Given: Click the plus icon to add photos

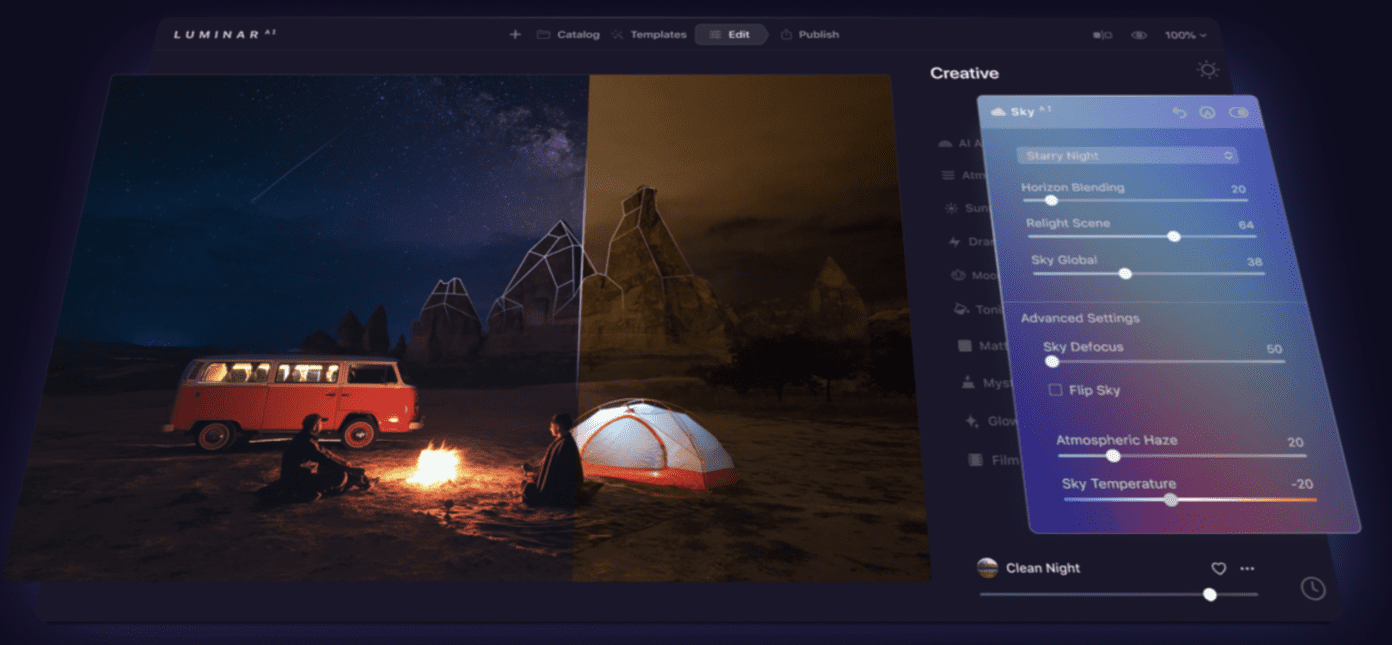Looking at the screenshot, I should (515, 34).
